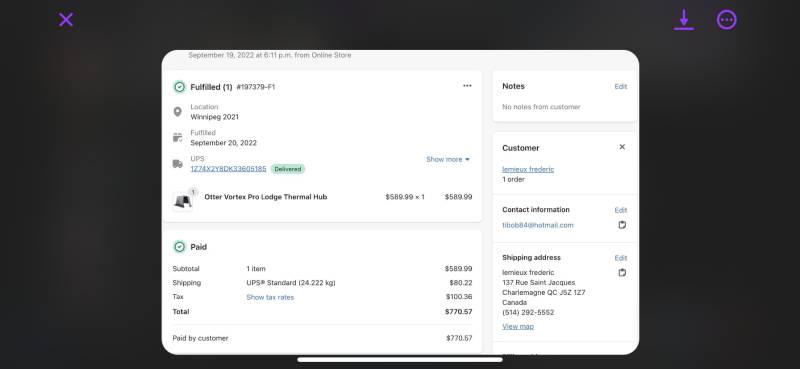
Task: Open lemieux frederic customer profile link
Action: [x=528, y=169]
